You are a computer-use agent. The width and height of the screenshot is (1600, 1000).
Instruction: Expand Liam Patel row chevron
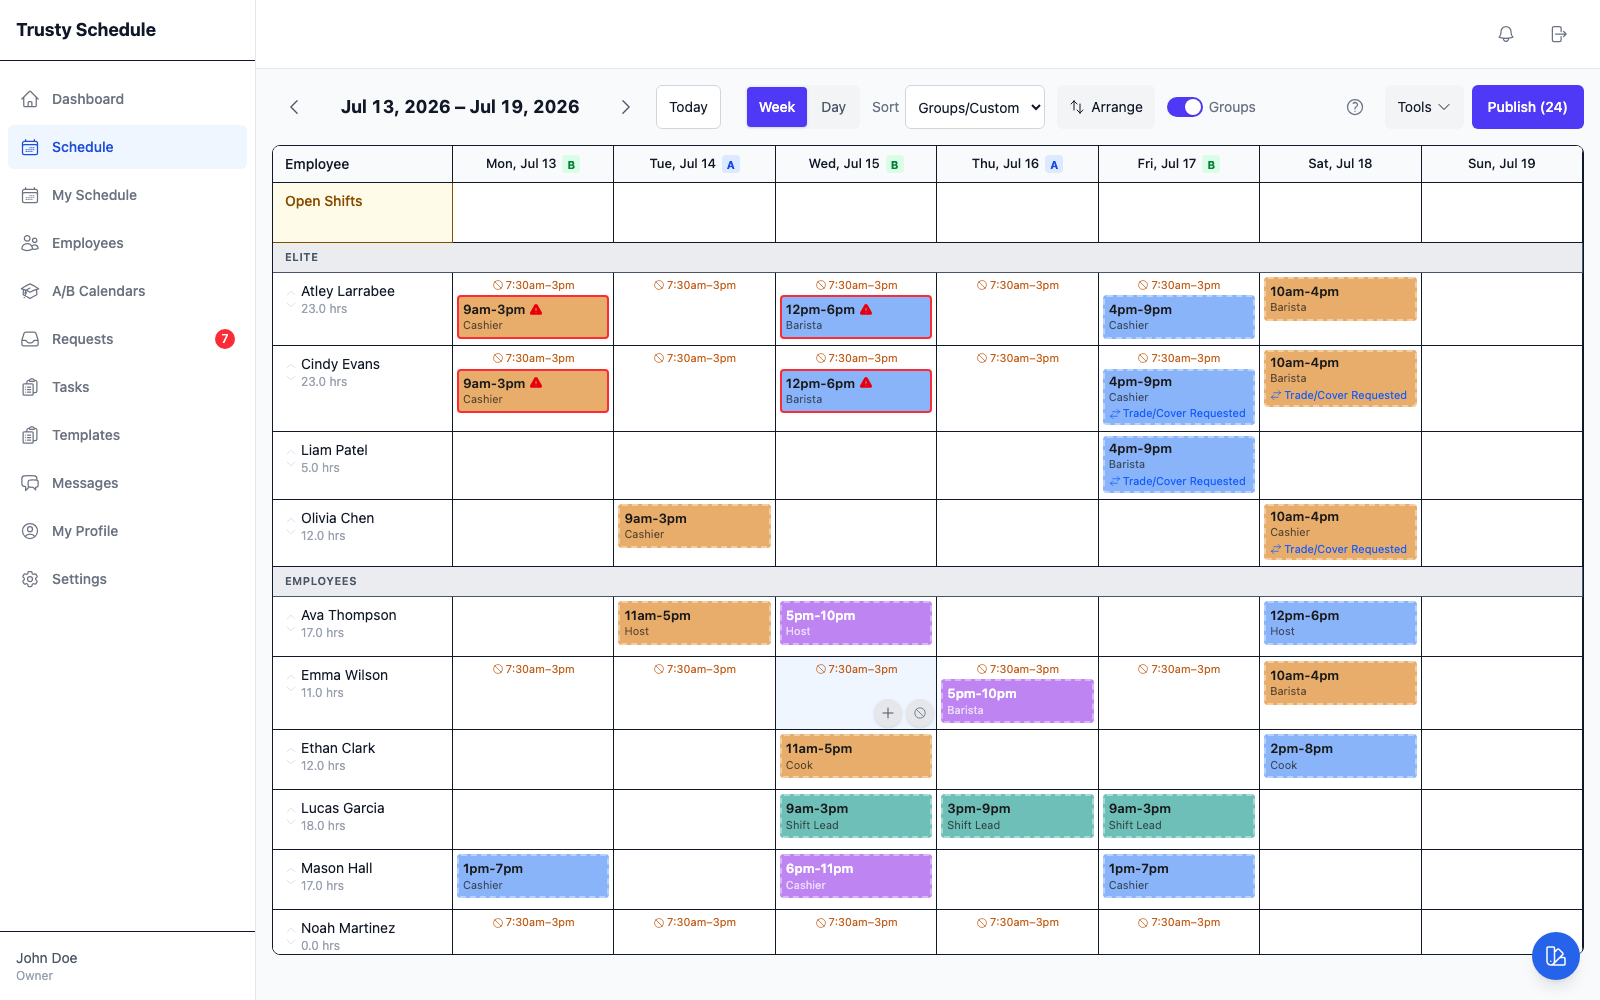(291, 458)
